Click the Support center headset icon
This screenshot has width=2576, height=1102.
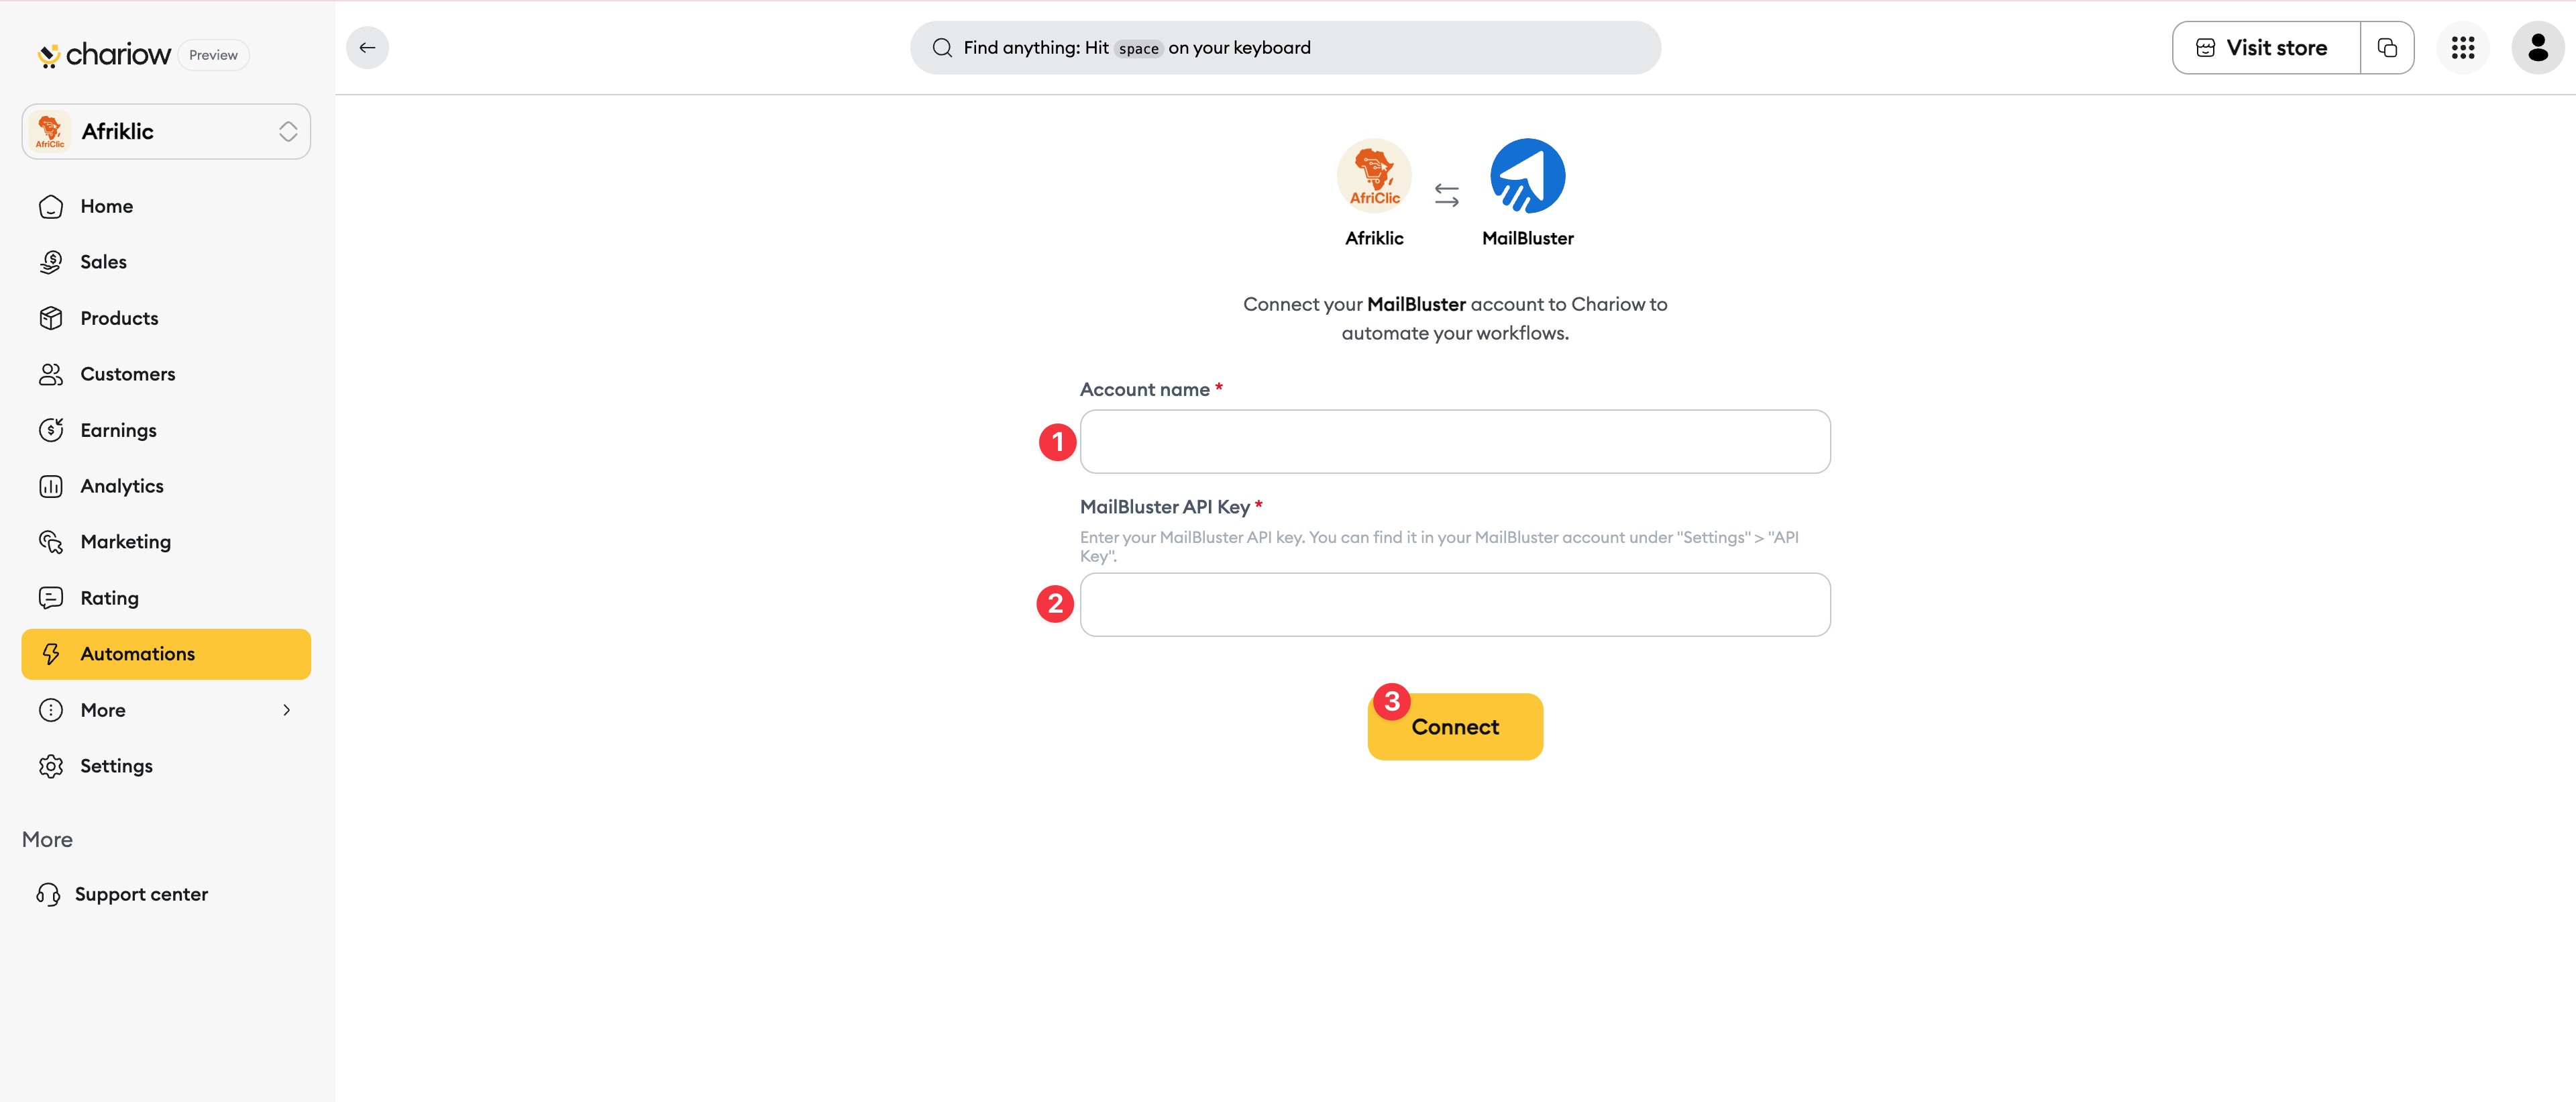click(x=48, y=894)
